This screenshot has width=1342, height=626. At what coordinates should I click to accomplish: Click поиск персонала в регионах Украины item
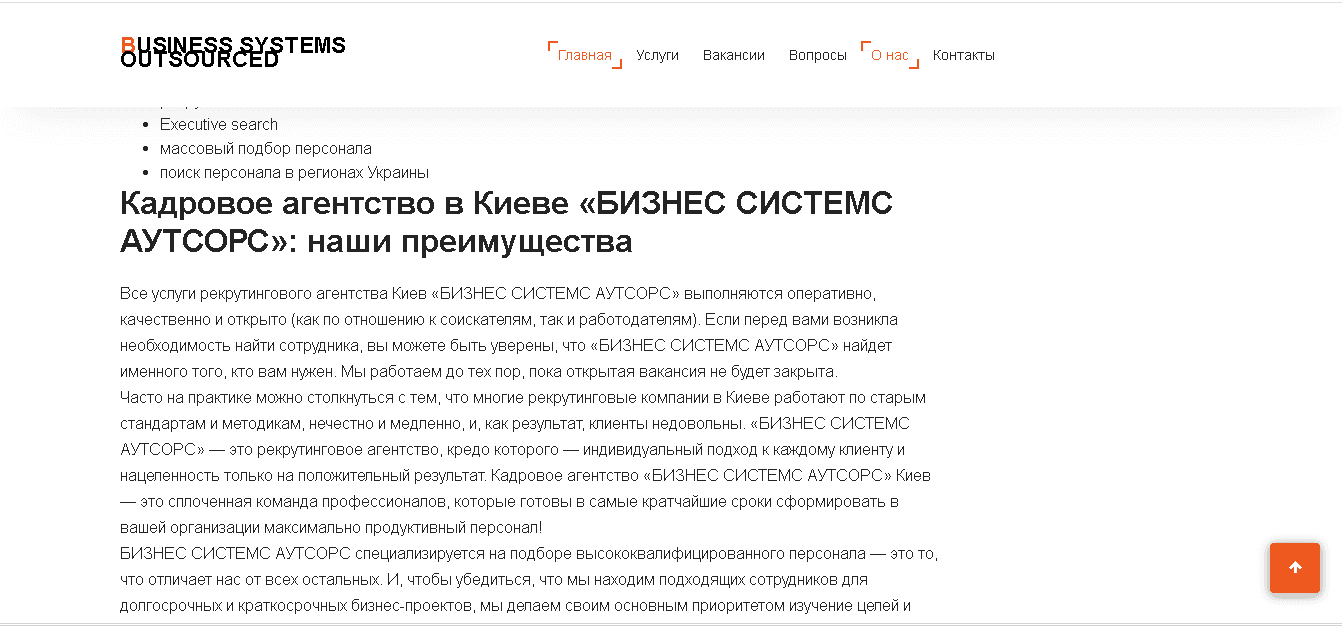(294, 172)
